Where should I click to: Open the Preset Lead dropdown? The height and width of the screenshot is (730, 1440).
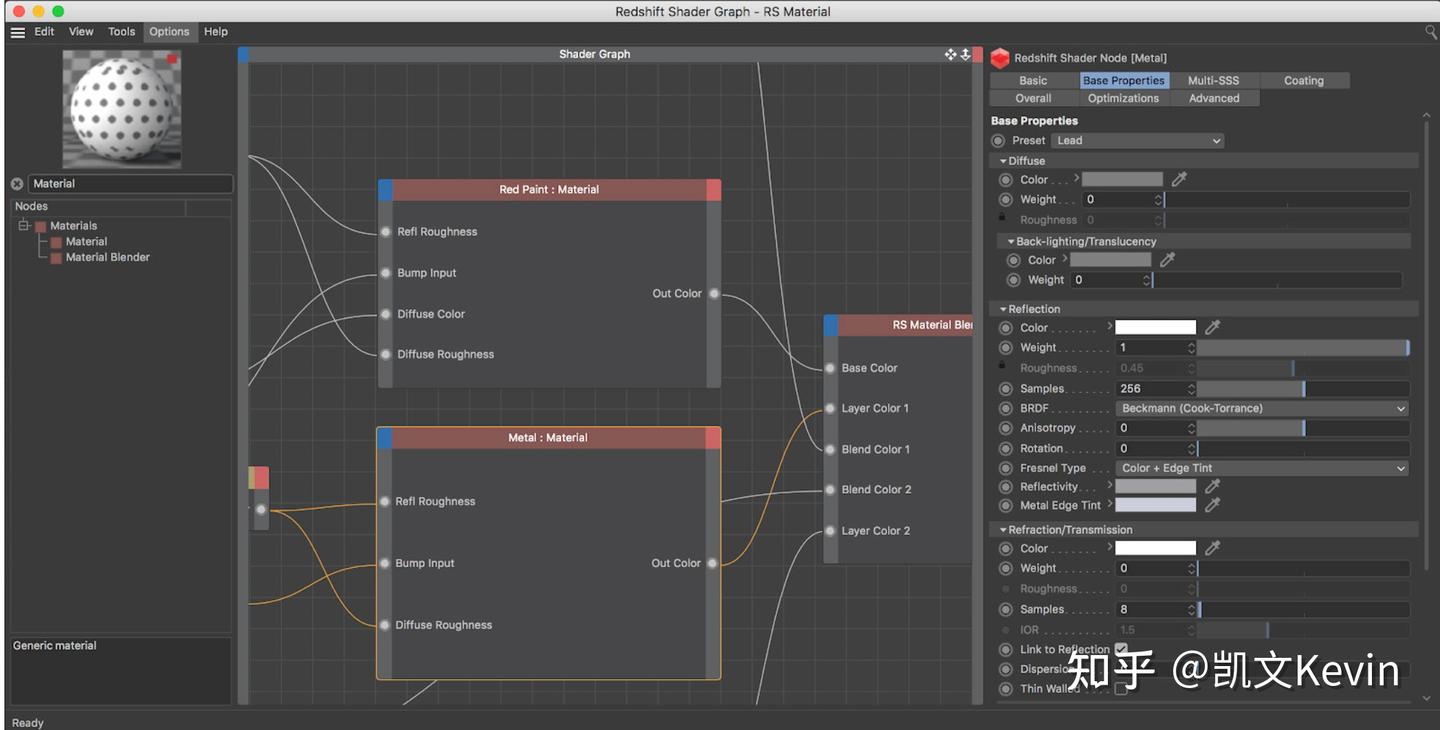click(x=1139, y=141)
